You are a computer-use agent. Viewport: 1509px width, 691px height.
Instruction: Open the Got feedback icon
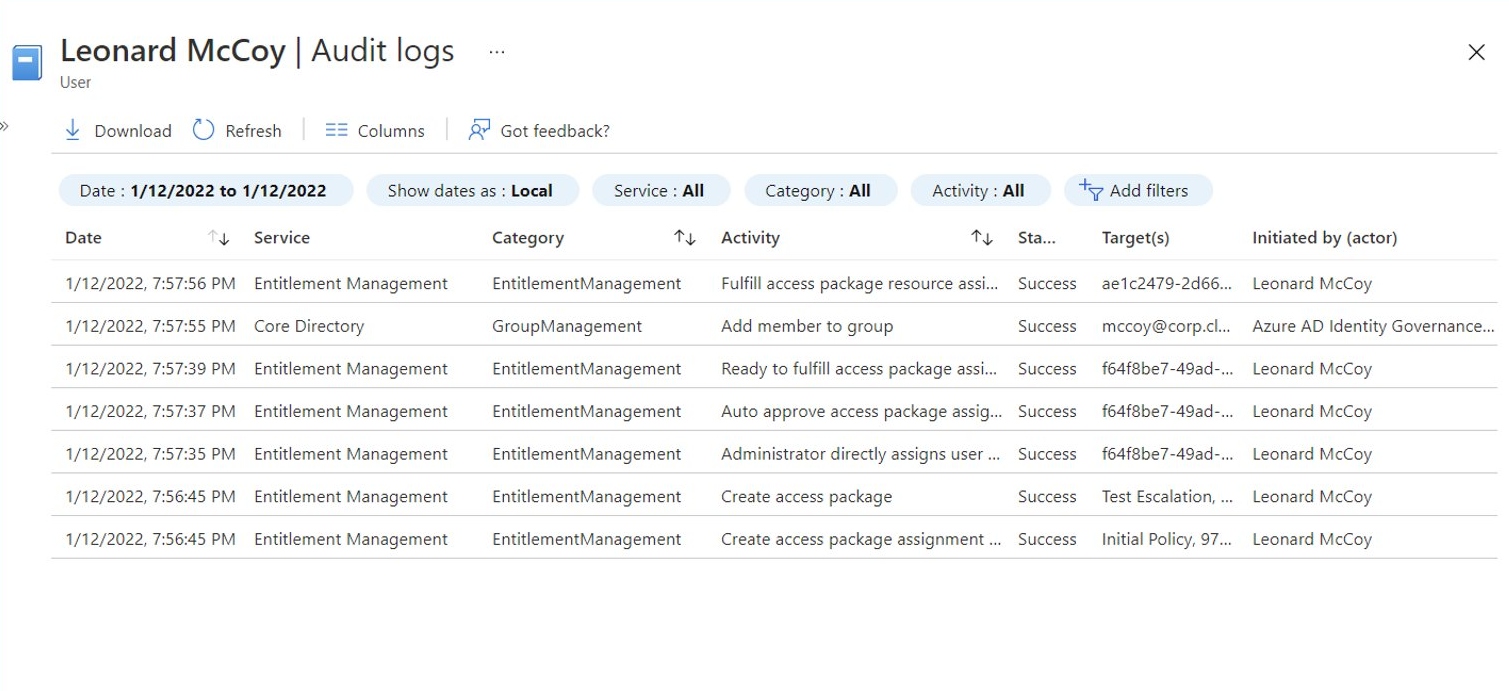coord(479,130)
